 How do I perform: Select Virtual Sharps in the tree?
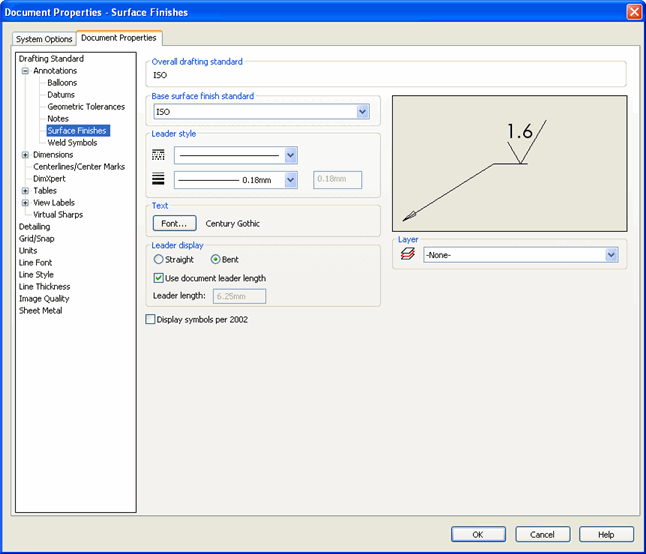58,214
